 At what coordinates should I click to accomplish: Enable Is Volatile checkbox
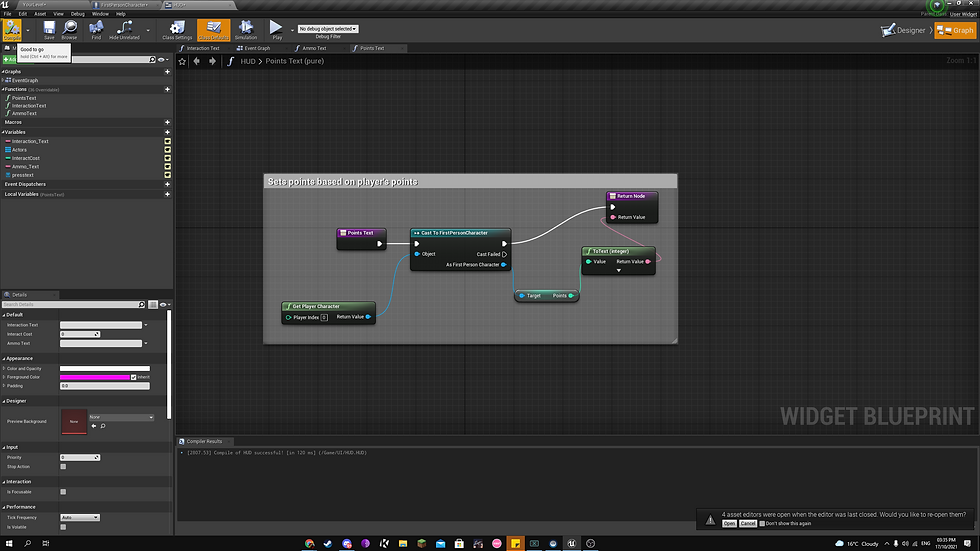coord(63,527)
